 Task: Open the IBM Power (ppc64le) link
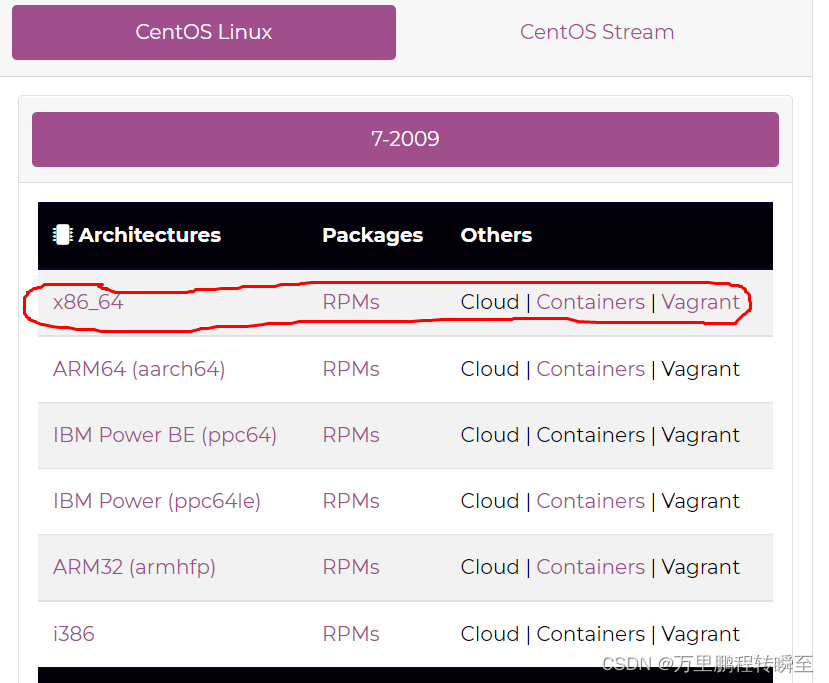[157, 501]
